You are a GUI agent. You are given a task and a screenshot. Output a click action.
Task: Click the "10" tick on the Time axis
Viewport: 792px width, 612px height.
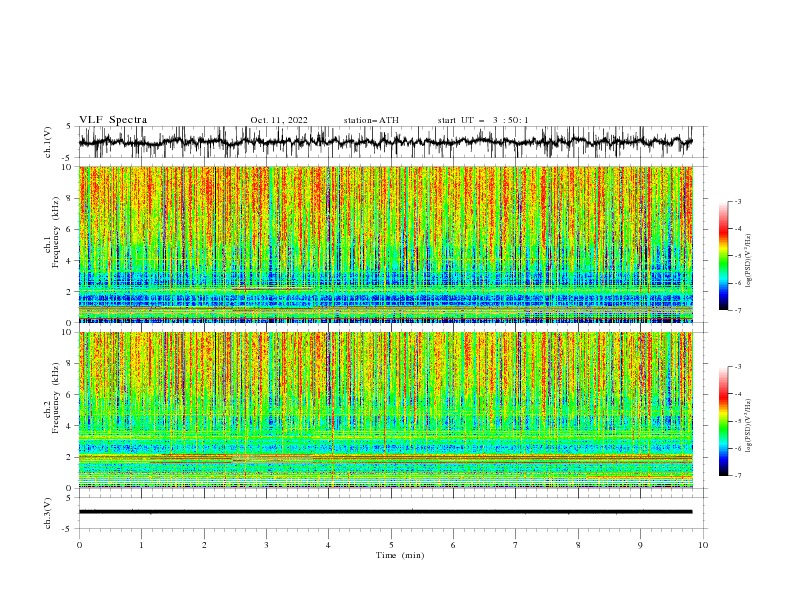(703, 545)
